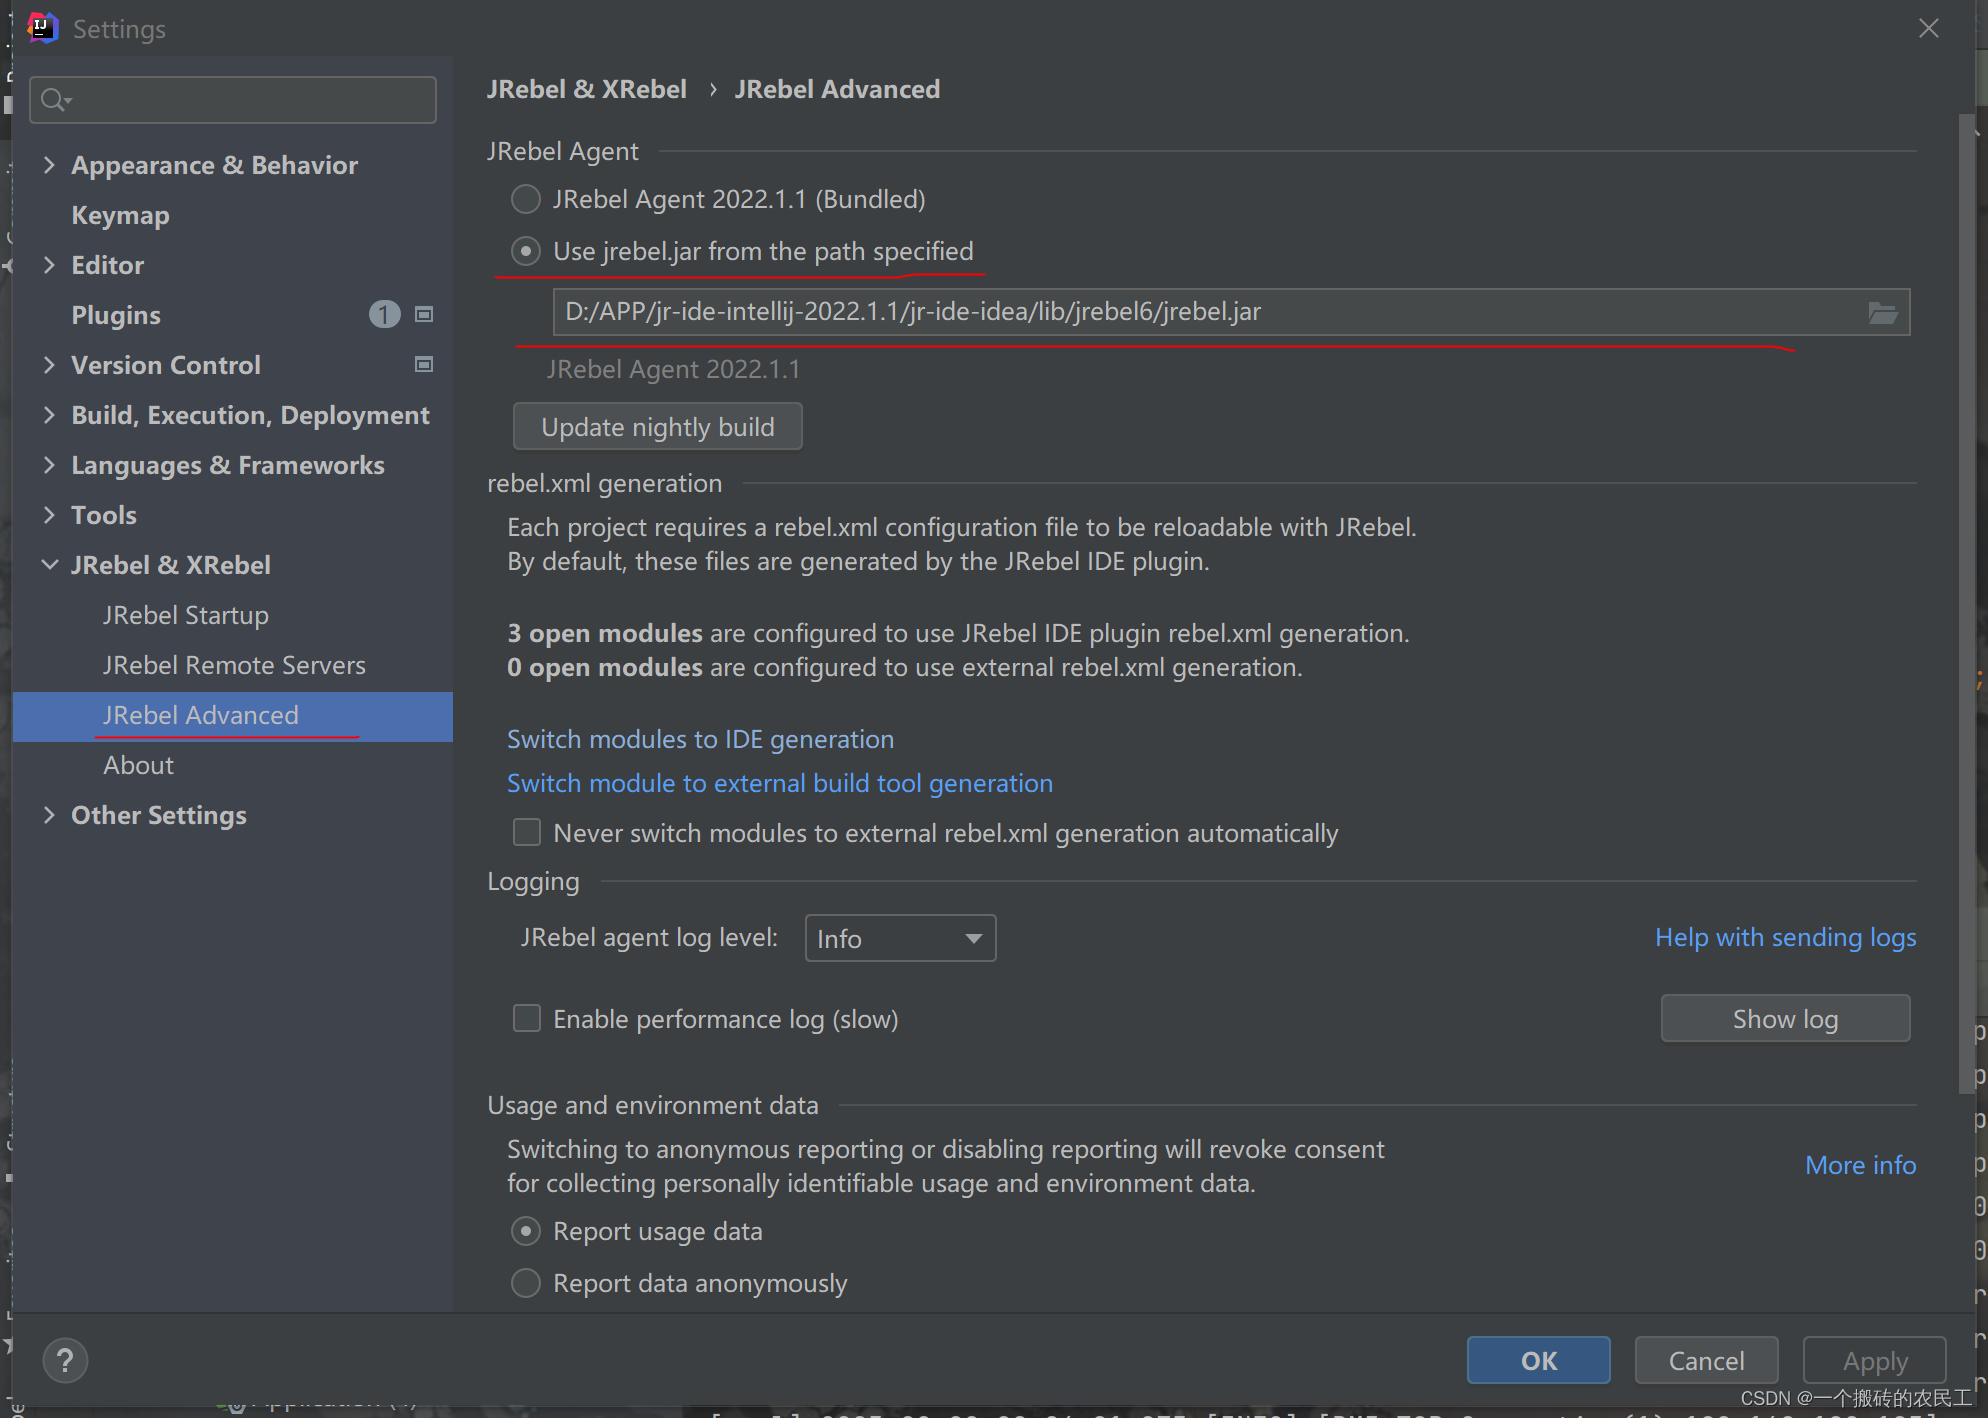The width and height of the screenshot is (1988, 1418).
Task: Expand Build, Execution, Deployment section
Action: 49,415
